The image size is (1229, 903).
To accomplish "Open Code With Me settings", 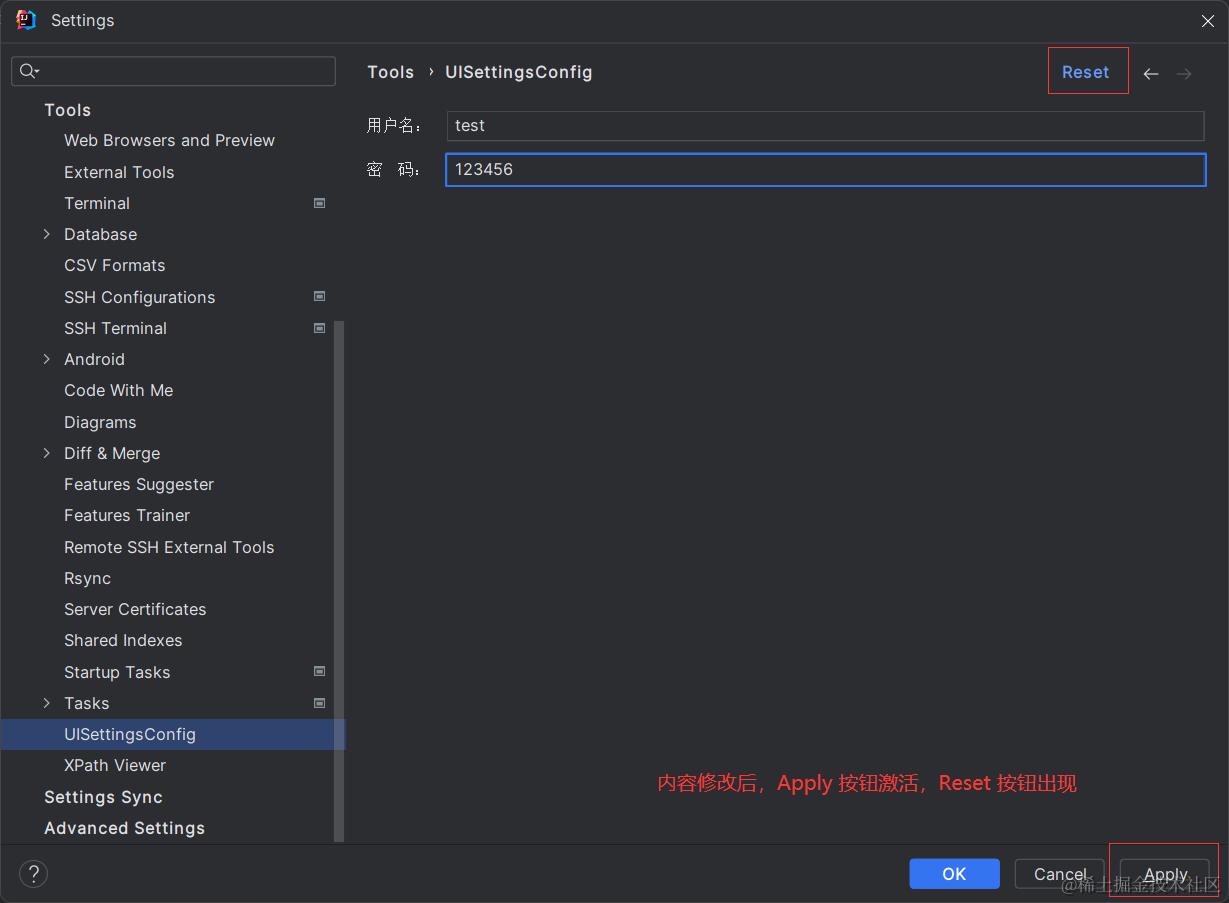I will pyautogui.click(x=118, y=390).
